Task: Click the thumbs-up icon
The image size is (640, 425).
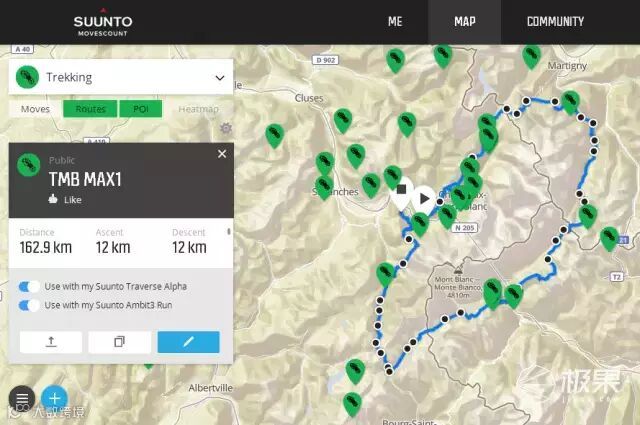Action: (53, 199)
